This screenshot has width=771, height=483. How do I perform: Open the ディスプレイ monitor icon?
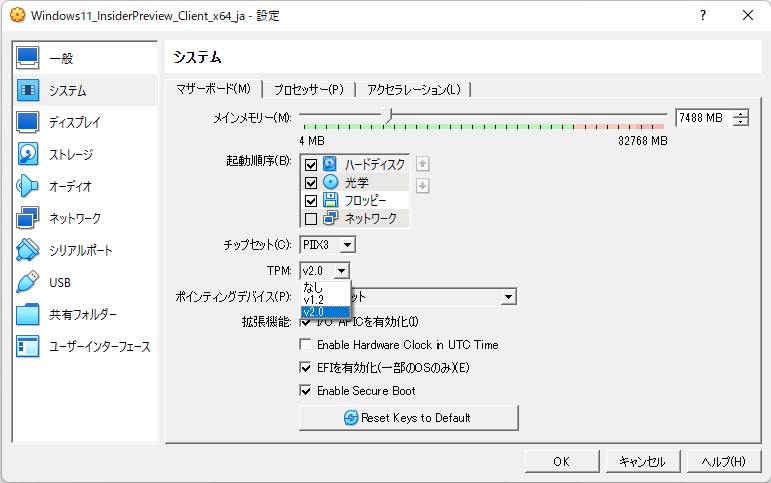tap(28, 122)
